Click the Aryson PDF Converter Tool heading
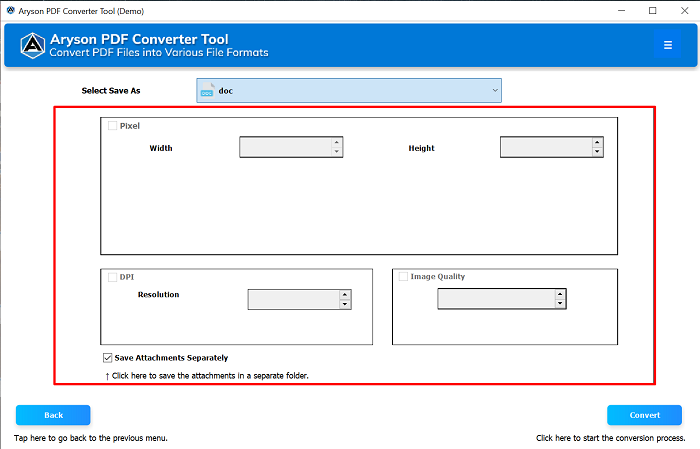The width and height of the screenshot is (700, 449). click(139, 39)
